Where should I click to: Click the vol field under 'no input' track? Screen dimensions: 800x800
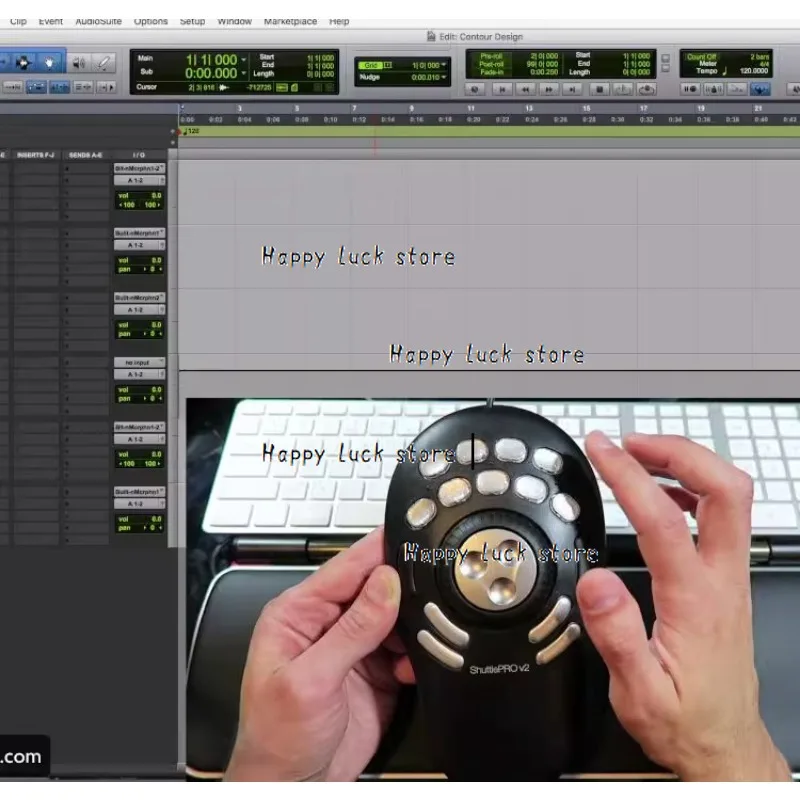point(139,390)
